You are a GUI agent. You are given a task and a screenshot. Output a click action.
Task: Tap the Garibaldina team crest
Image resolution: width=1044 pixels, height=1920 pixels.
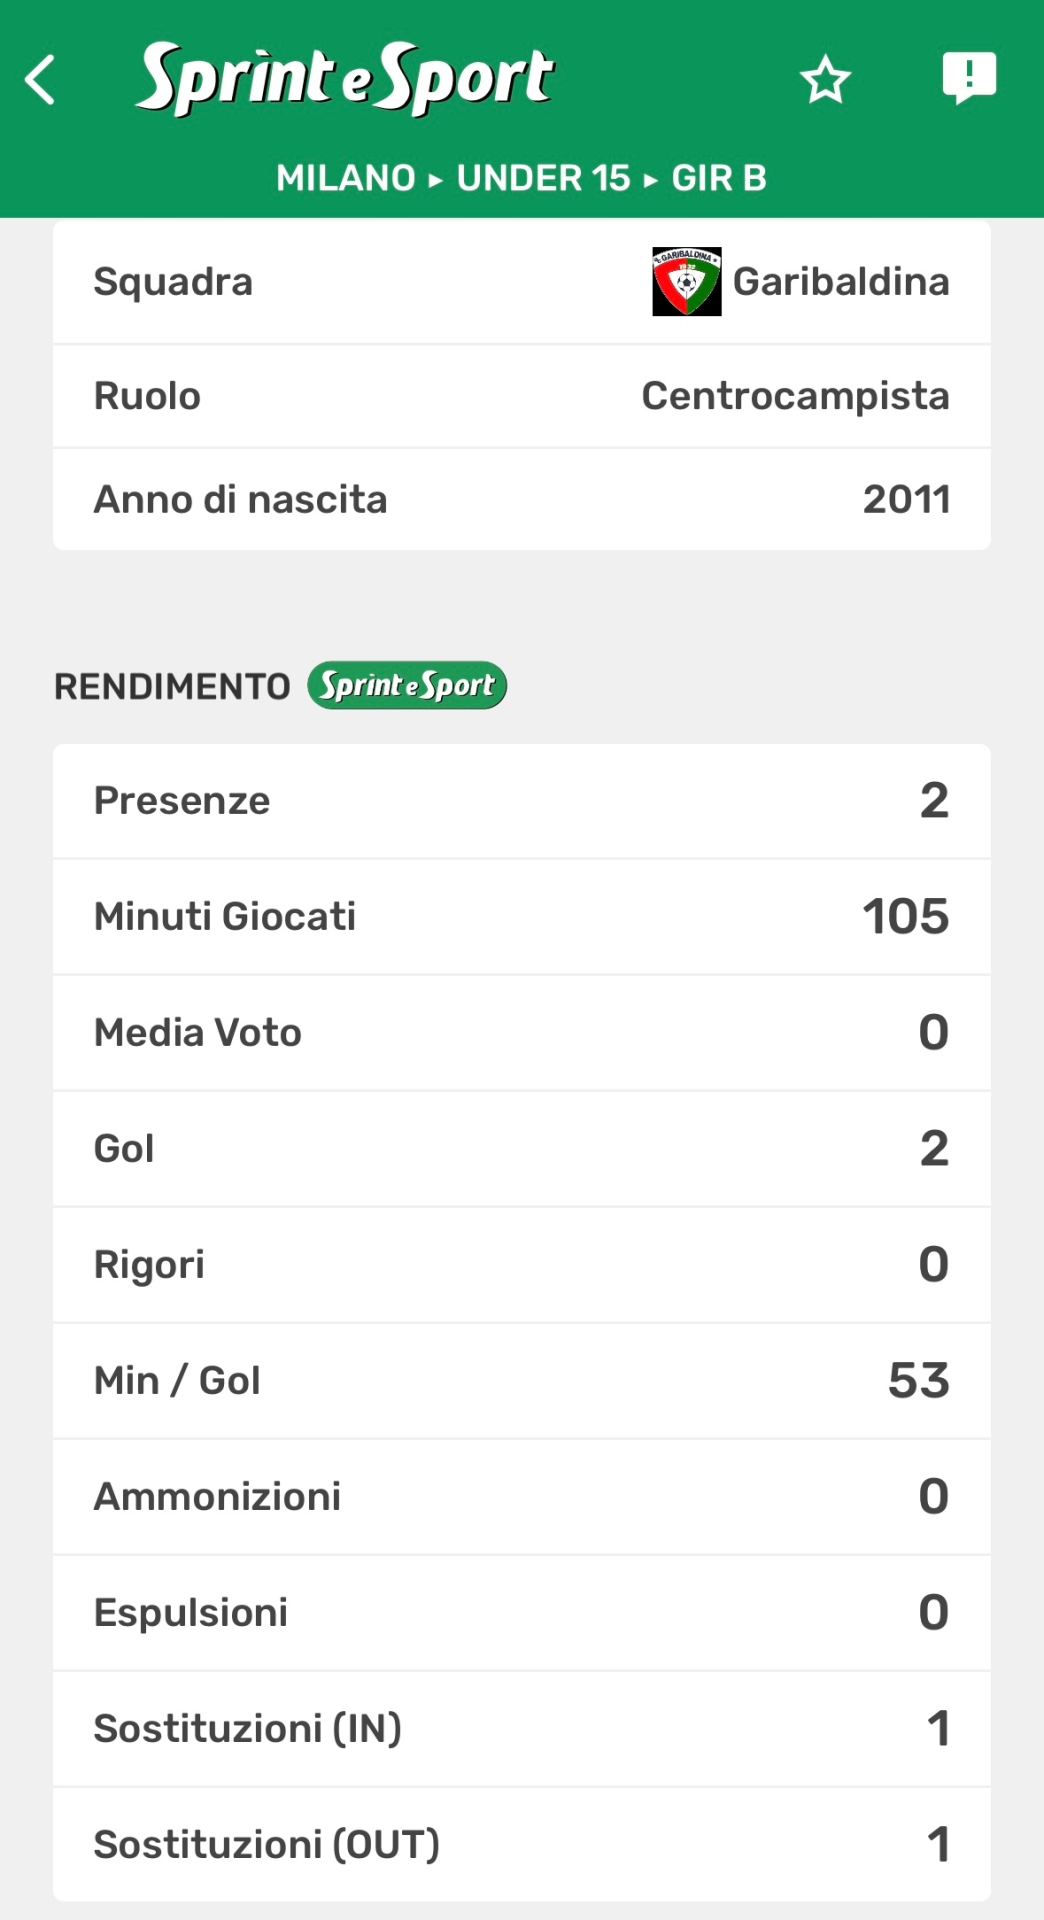pos(687,282)
